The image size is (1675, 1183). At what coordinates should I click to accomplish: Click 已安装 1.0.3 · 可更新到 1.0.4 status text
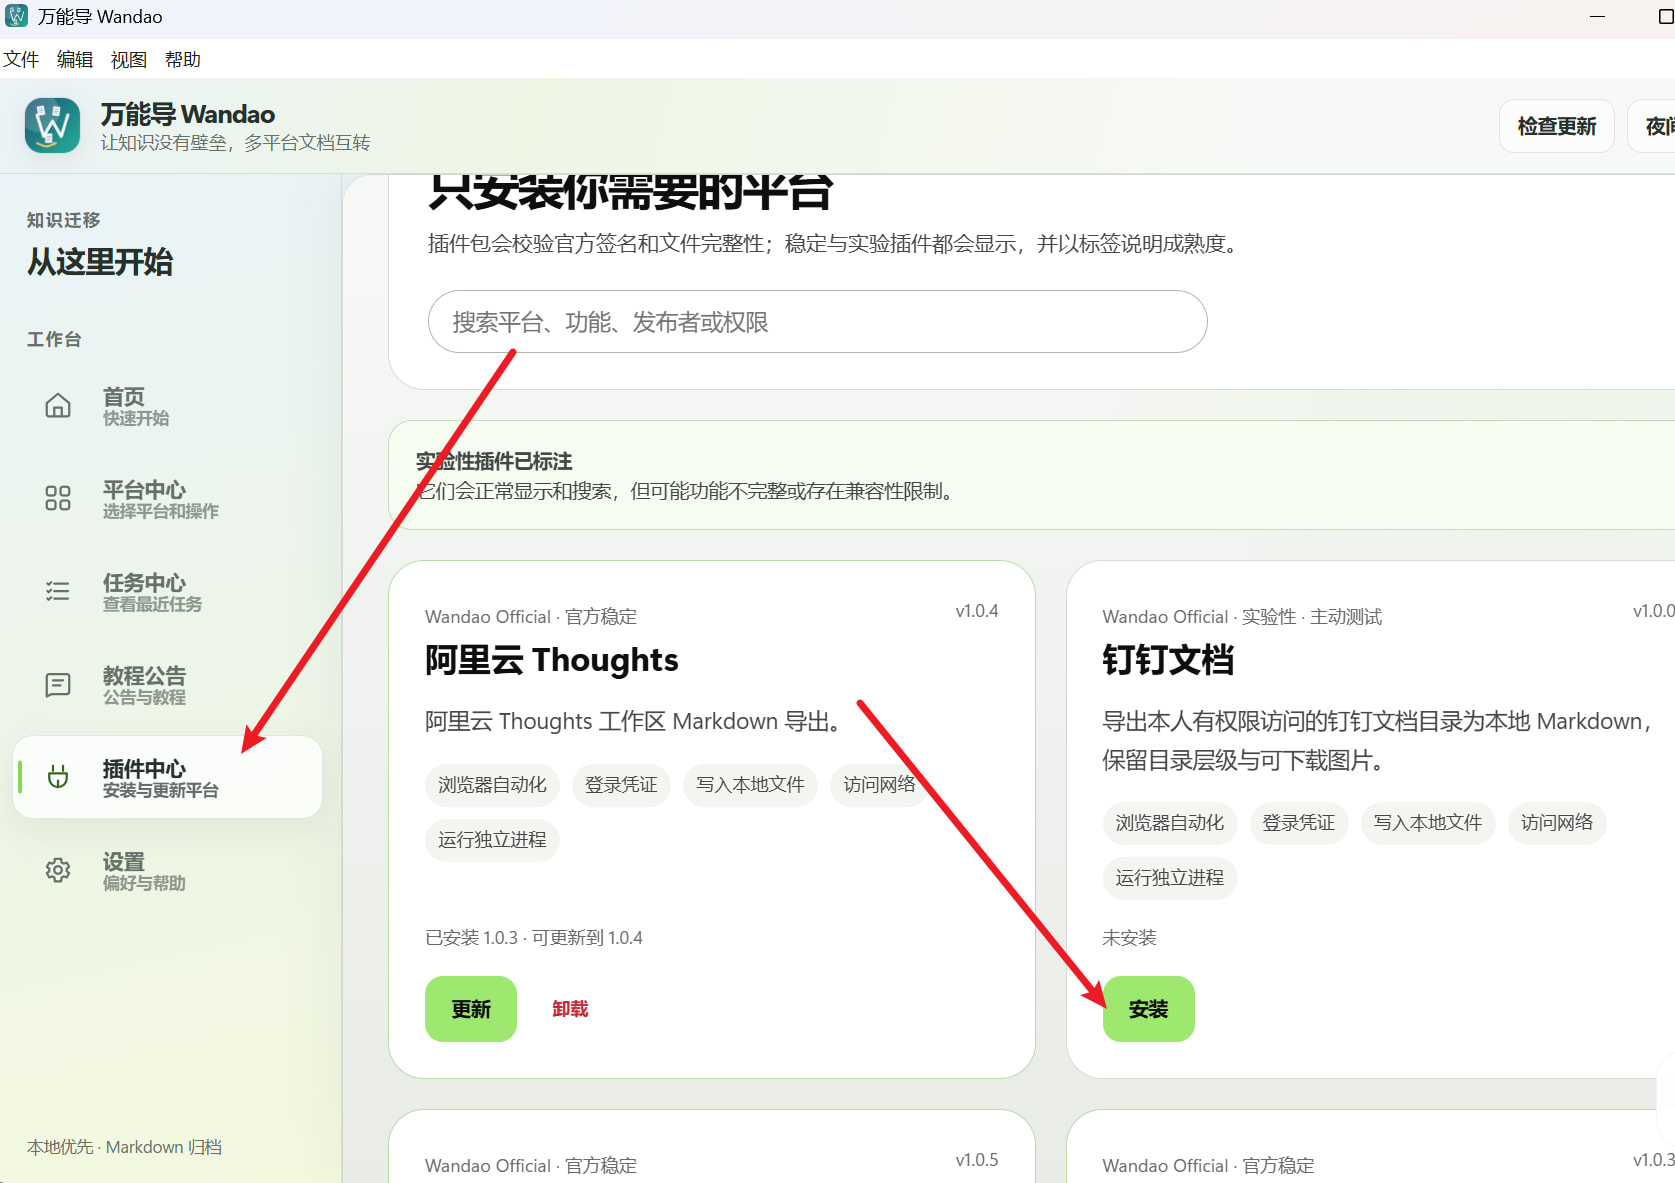[534, 938]
